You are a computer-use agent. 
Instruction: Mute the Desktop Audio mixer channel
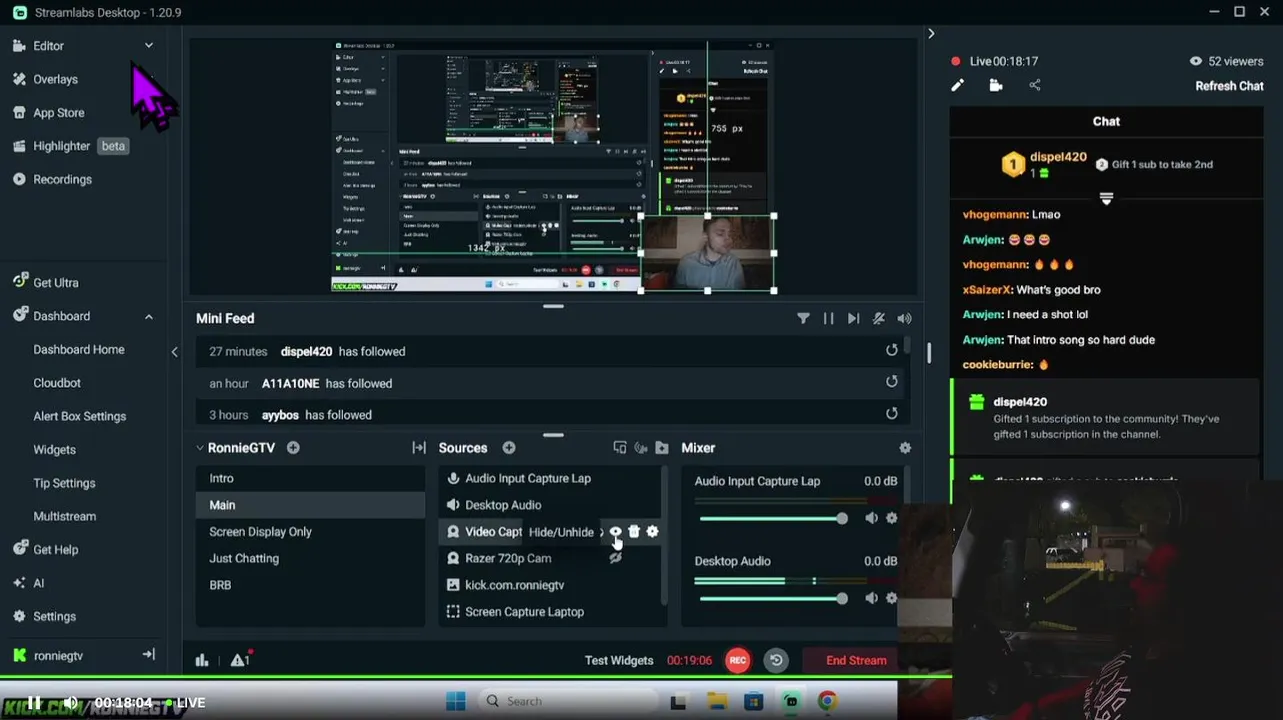(871, 598)
